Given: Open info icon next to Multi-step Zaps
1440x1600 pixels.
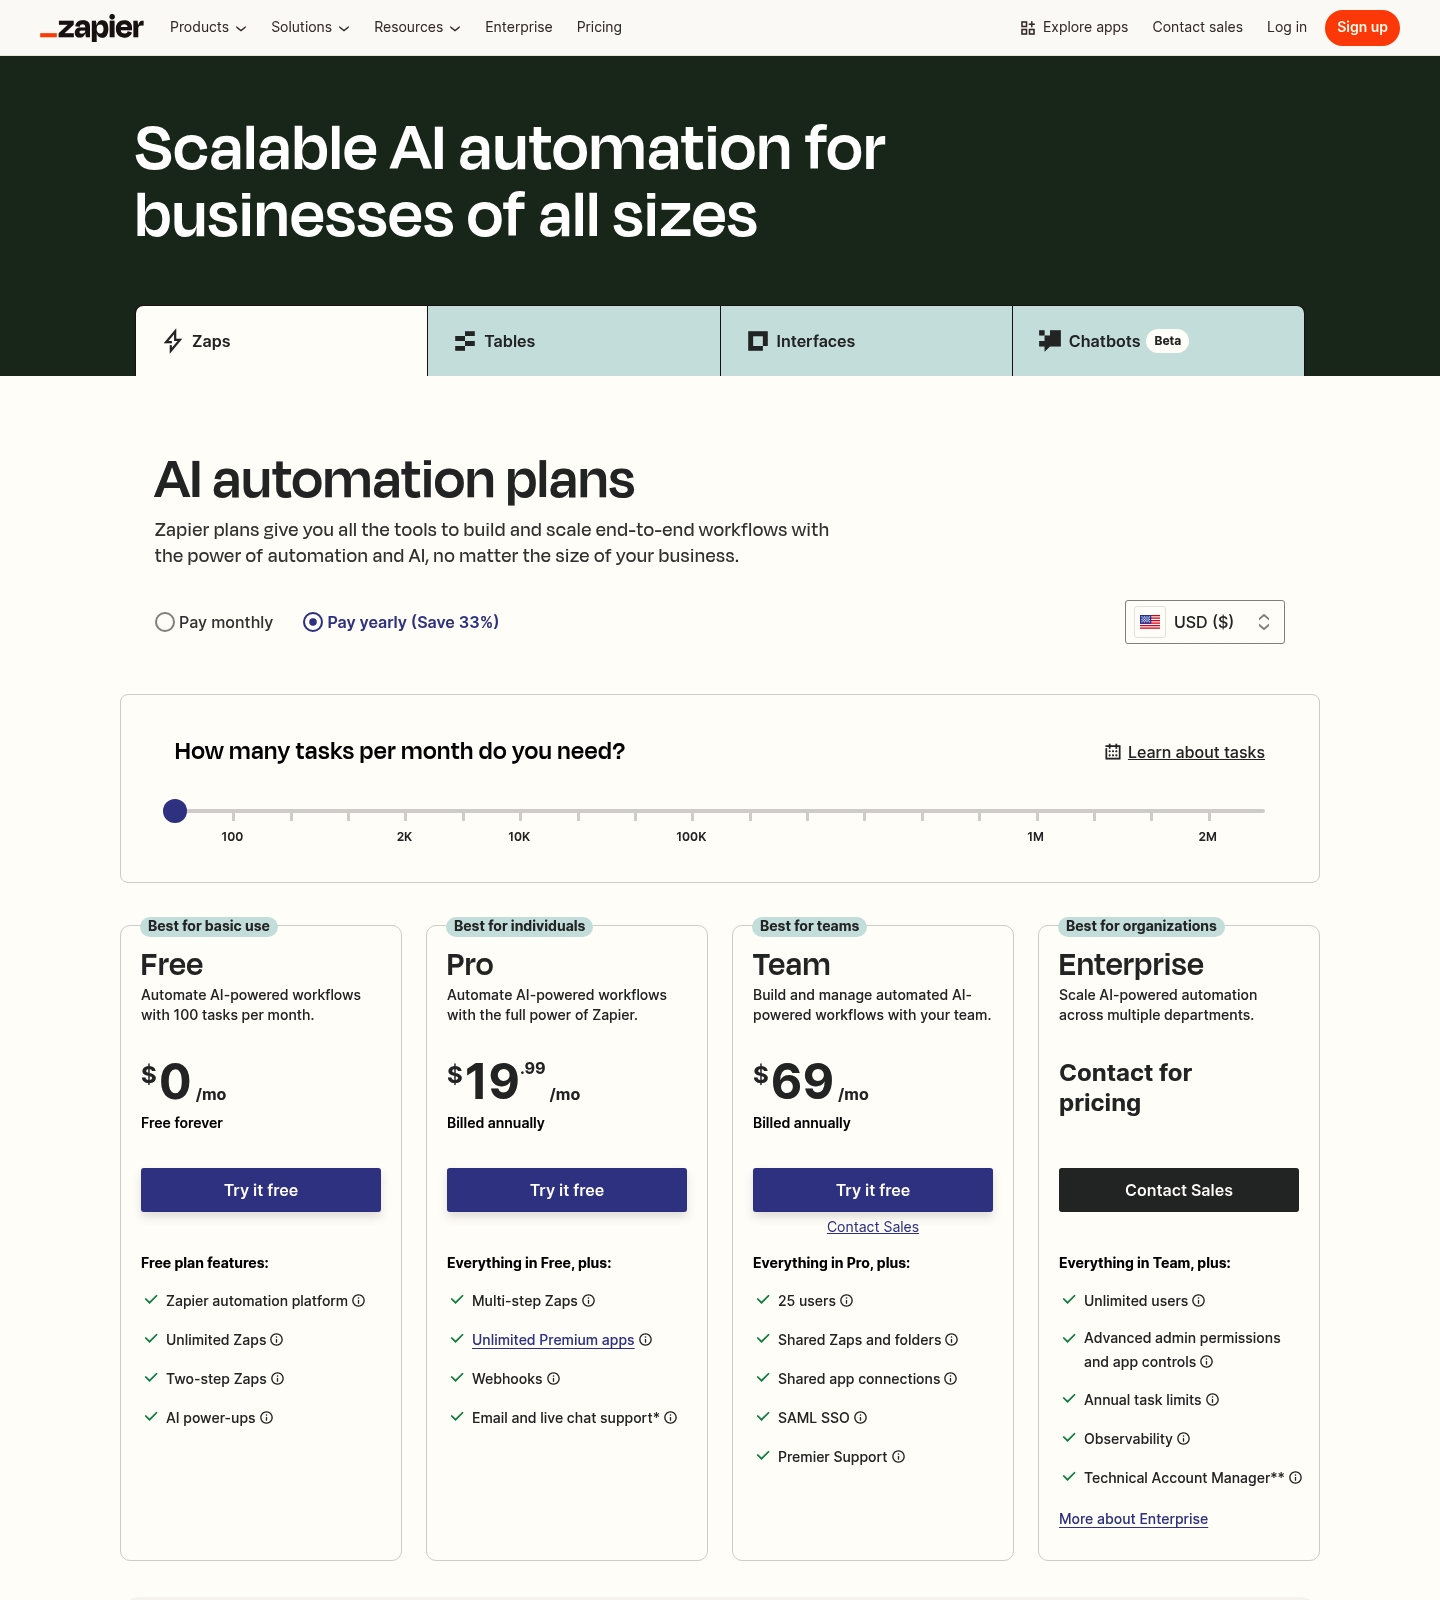Looking at the screenshot, I should [x=589, y=1301].
